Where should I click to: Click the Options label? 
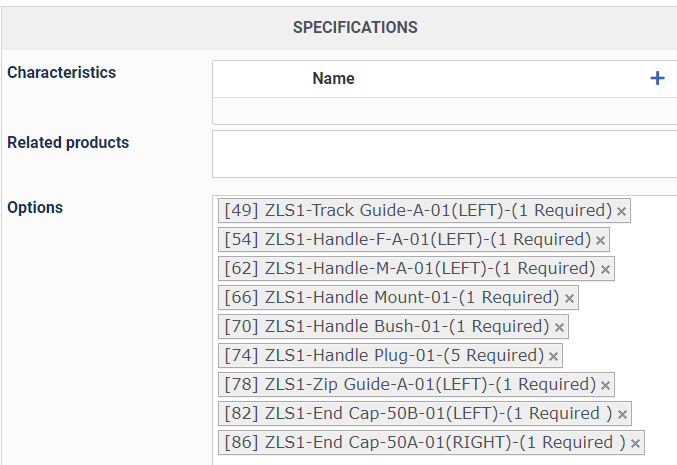[x=35, y=208]
